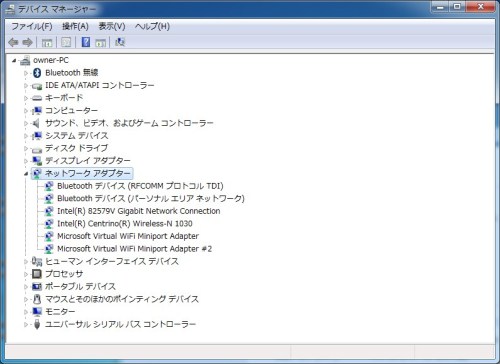Viewport: 500px width, 364px height.
Task: Select Microsoft Virtual WiFi Miniport Adapter #2
Action: coord(134,249)
